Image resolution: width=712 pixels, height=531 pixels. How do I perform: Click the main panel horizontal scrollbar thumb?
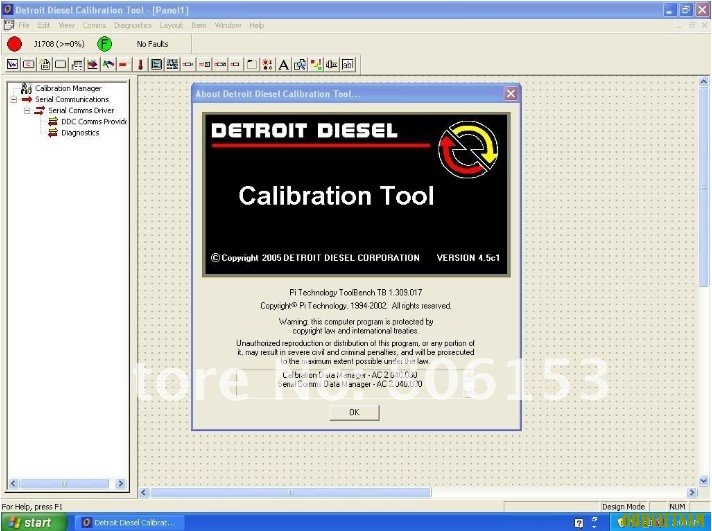coord(291,492)
